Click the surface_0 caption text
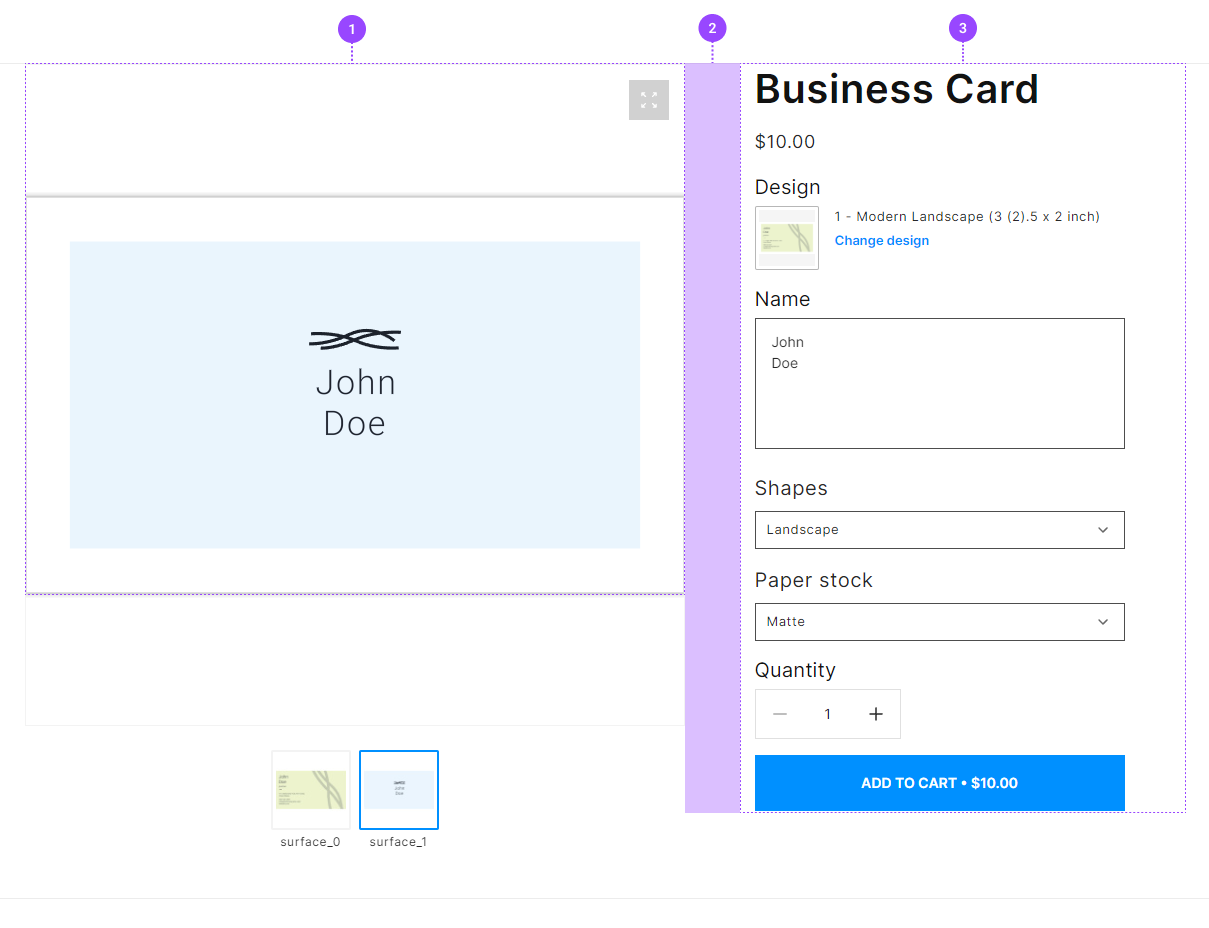This screenshot has height=928, width=1209. [x=310, y=842]
